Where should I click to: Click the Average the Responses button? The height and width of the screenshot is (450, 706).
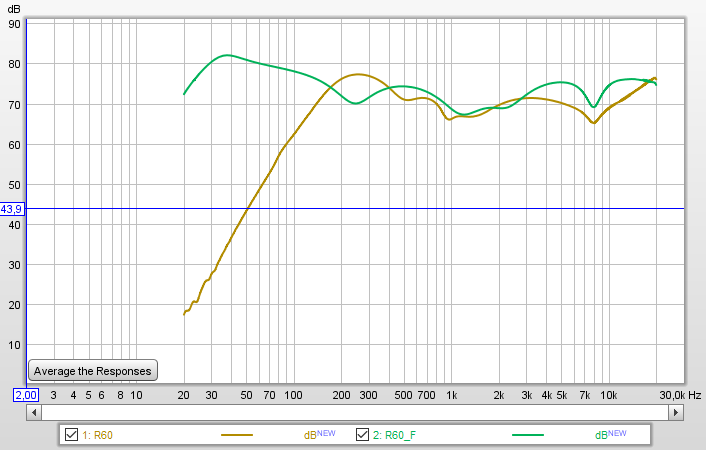tap(93, 370)
